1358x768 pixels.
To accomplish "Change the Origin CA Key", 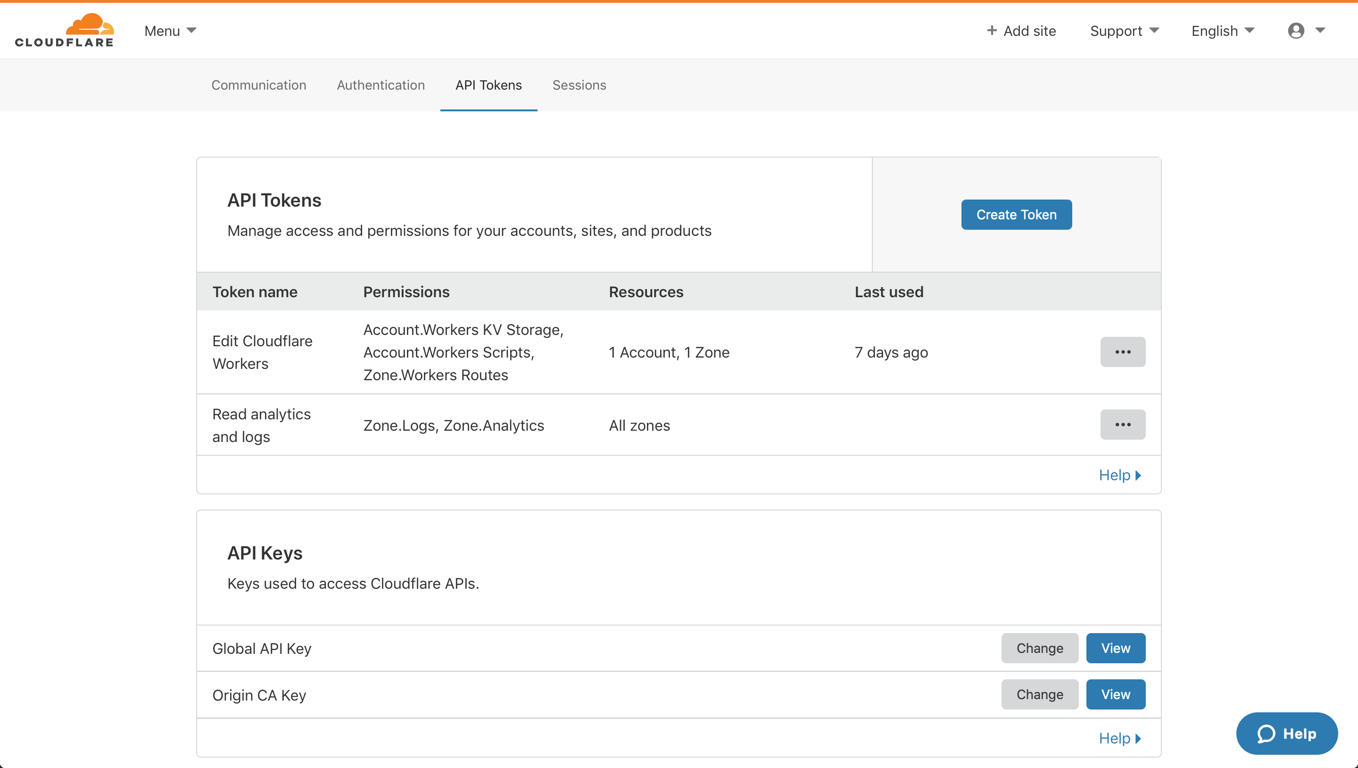I will [x=1039, y=695].
